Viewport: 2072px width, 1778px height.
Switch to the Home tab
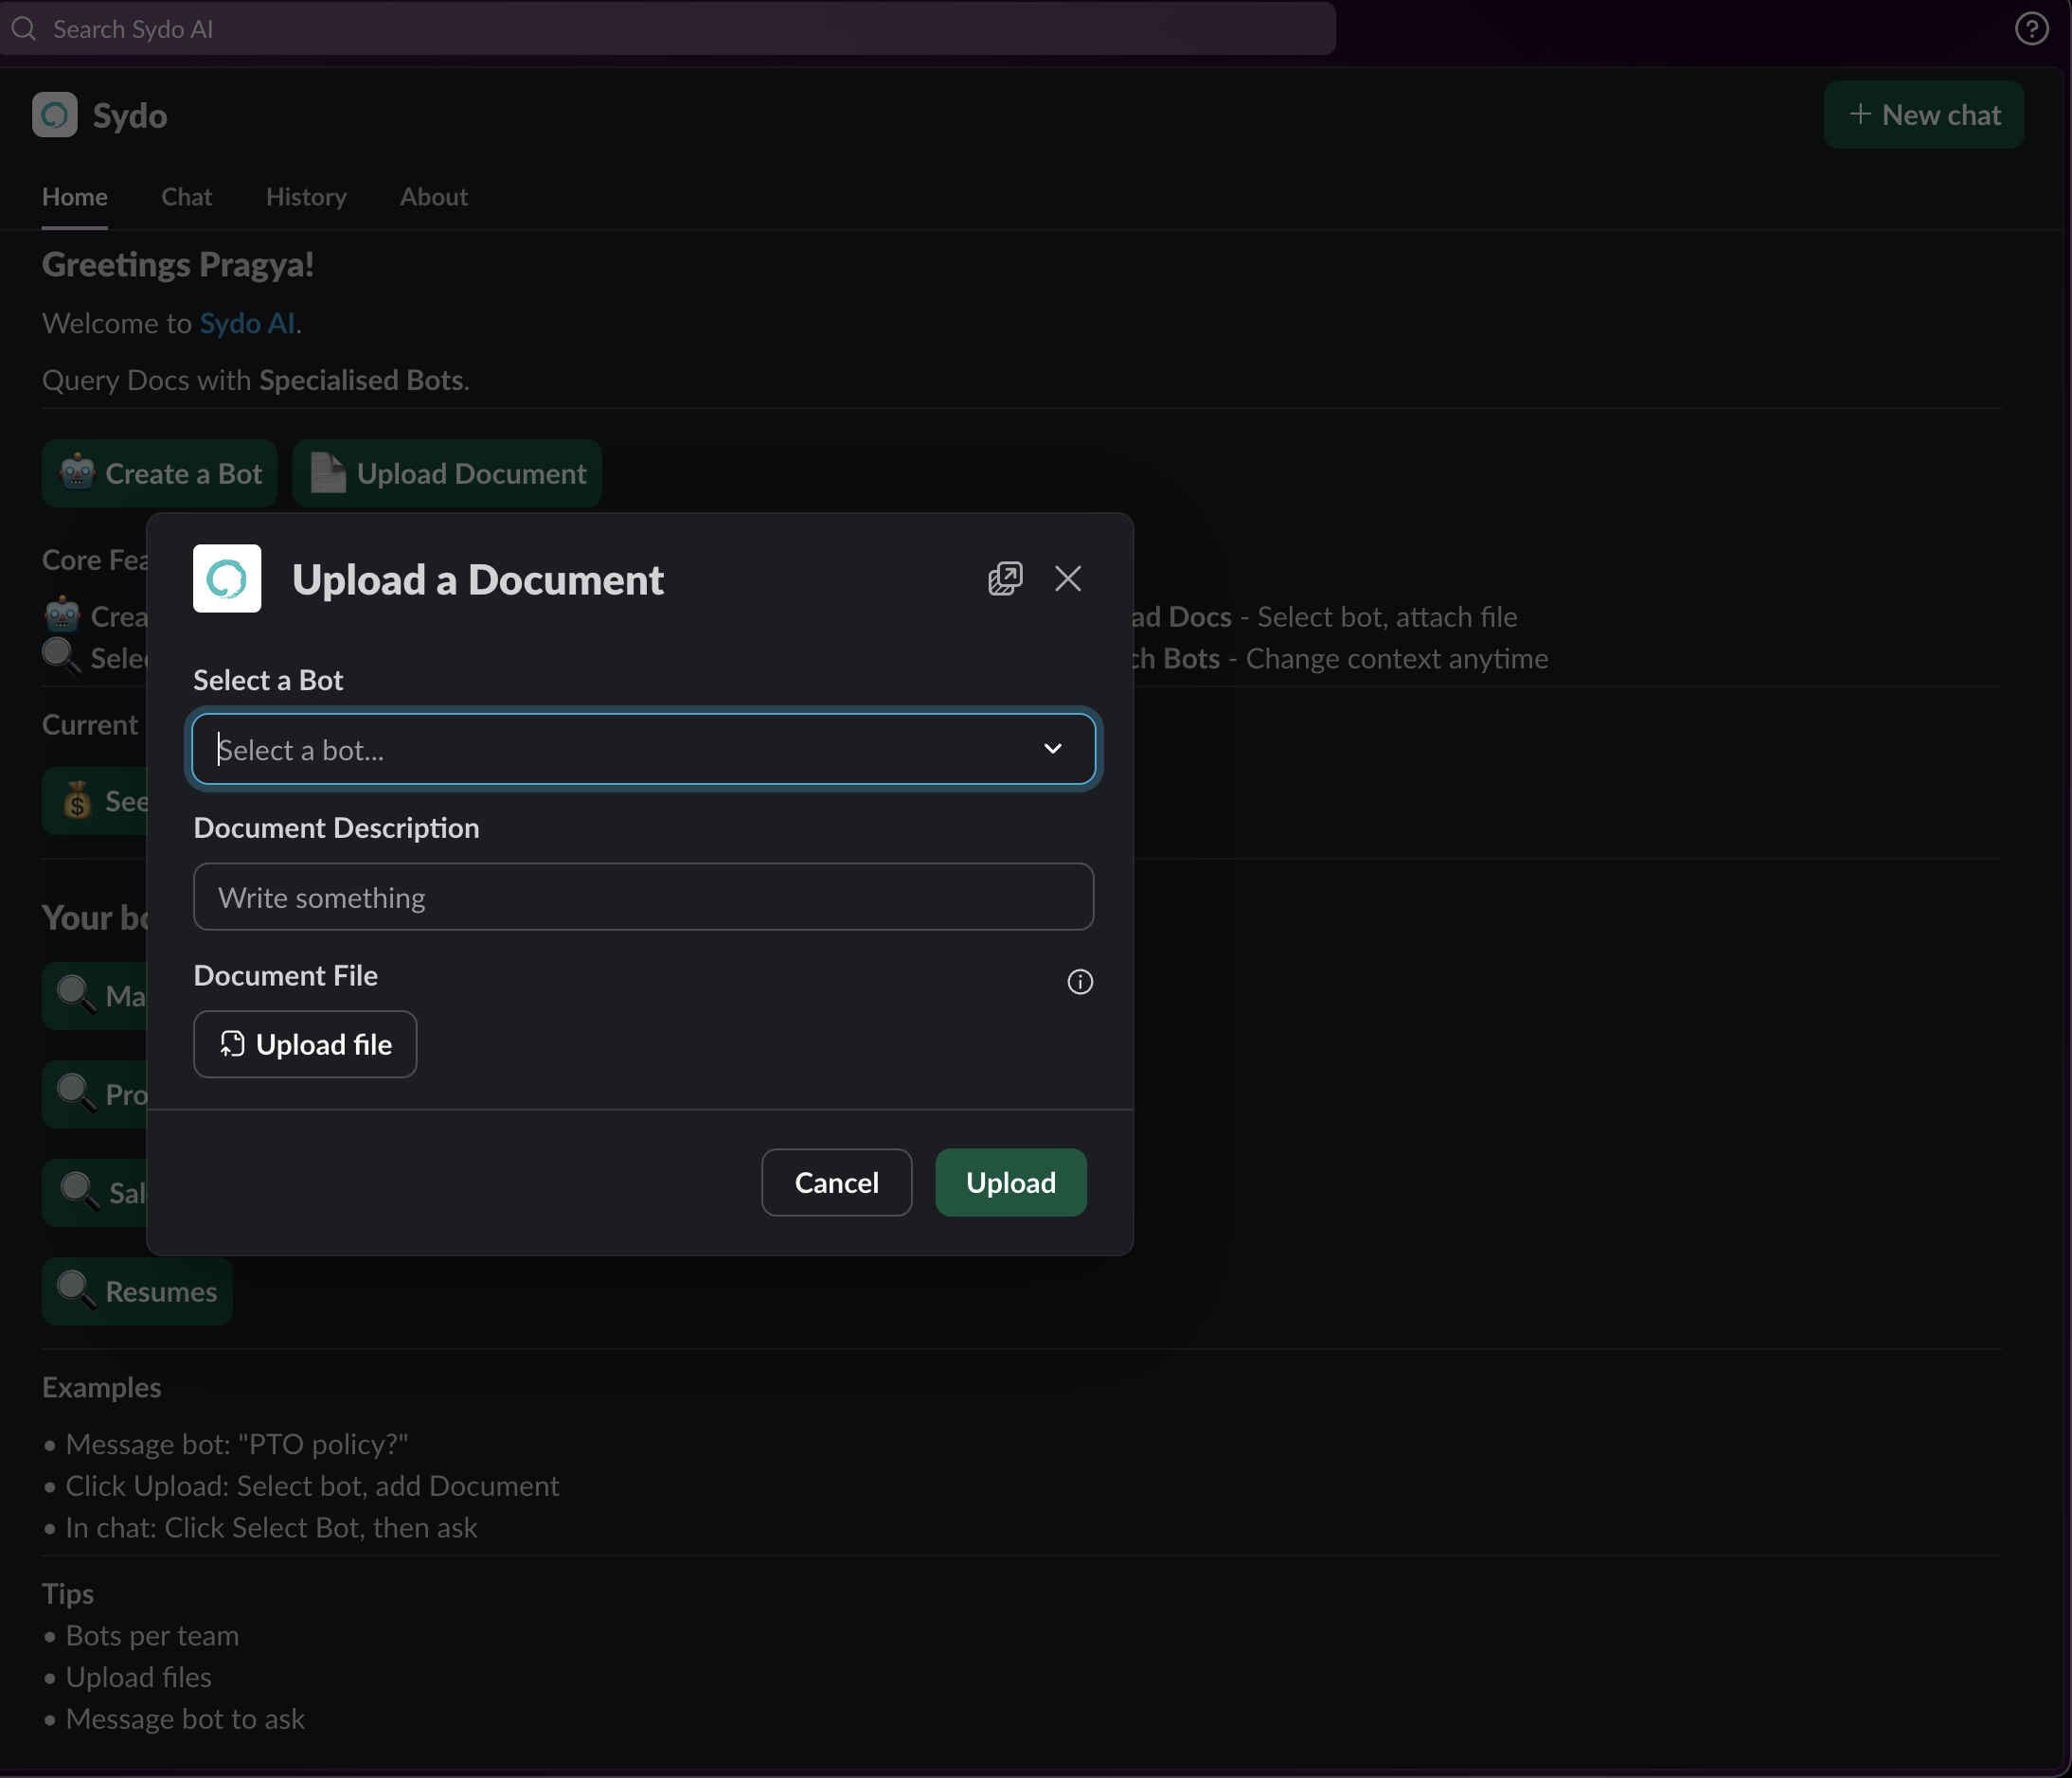pyautogui.click(x=75, y=197)
